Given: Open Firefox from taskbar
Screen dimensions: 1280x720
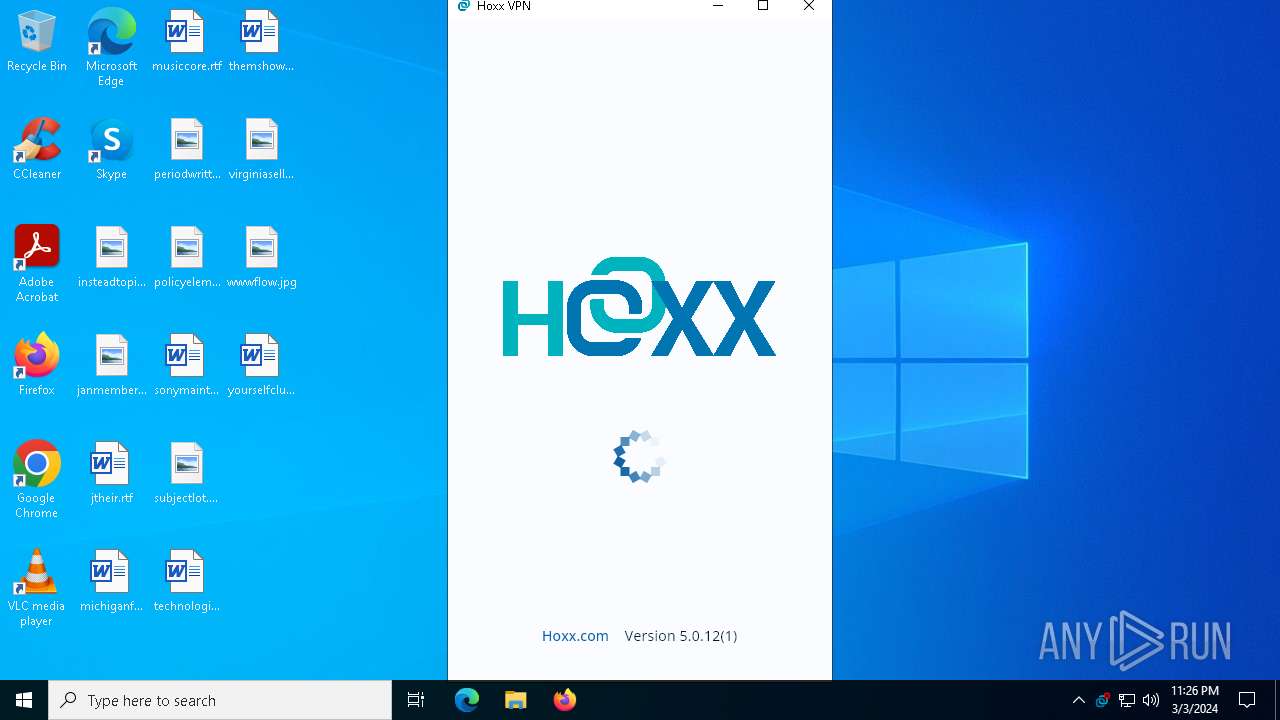Looking at the screenshot, I should (x=565, y=700).
